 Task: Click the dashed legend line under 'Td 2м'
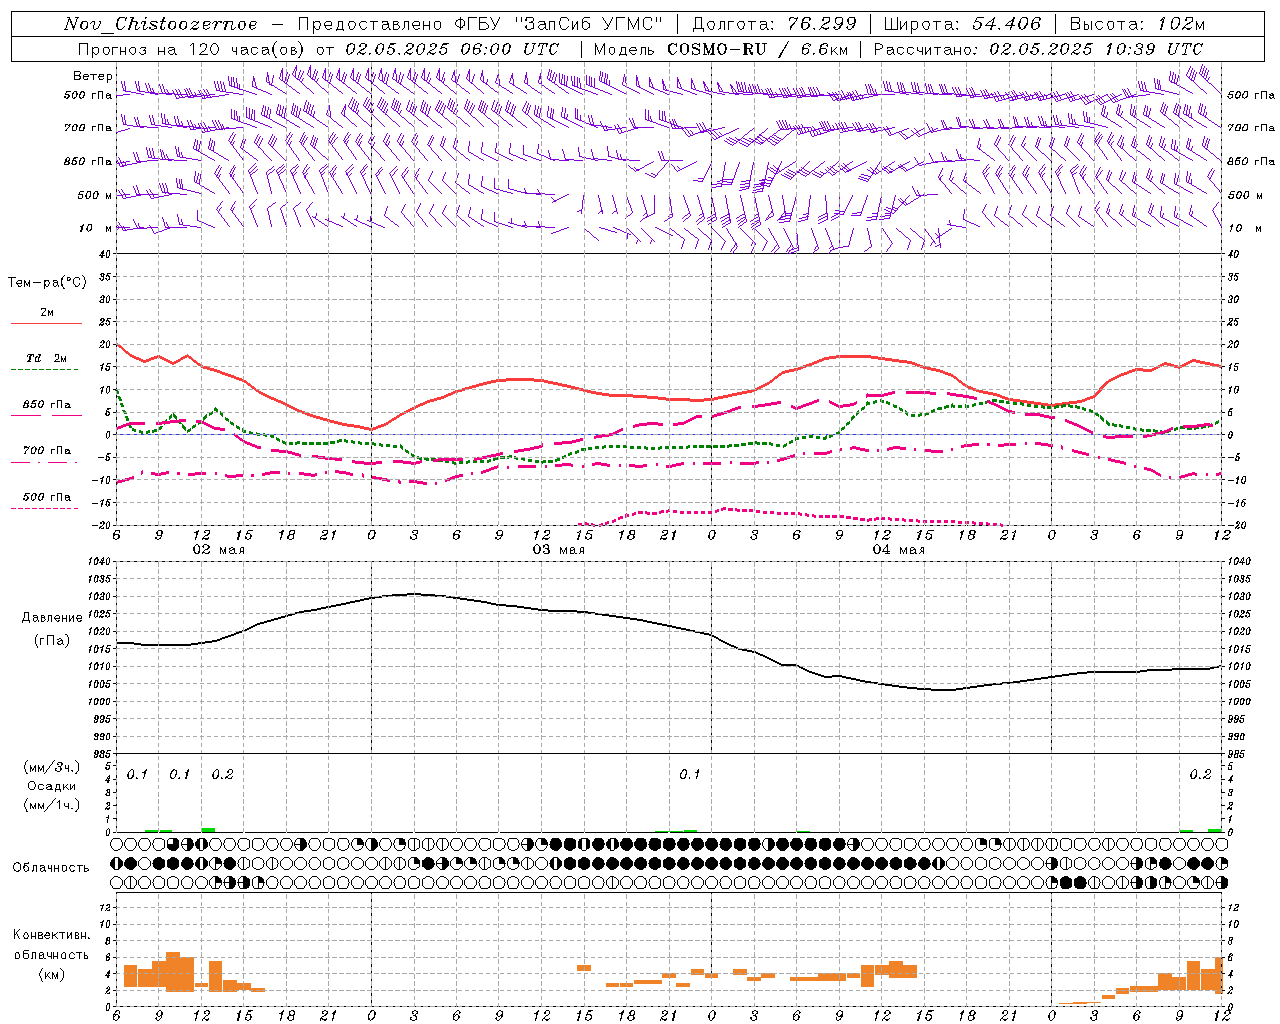coord(44,370)
